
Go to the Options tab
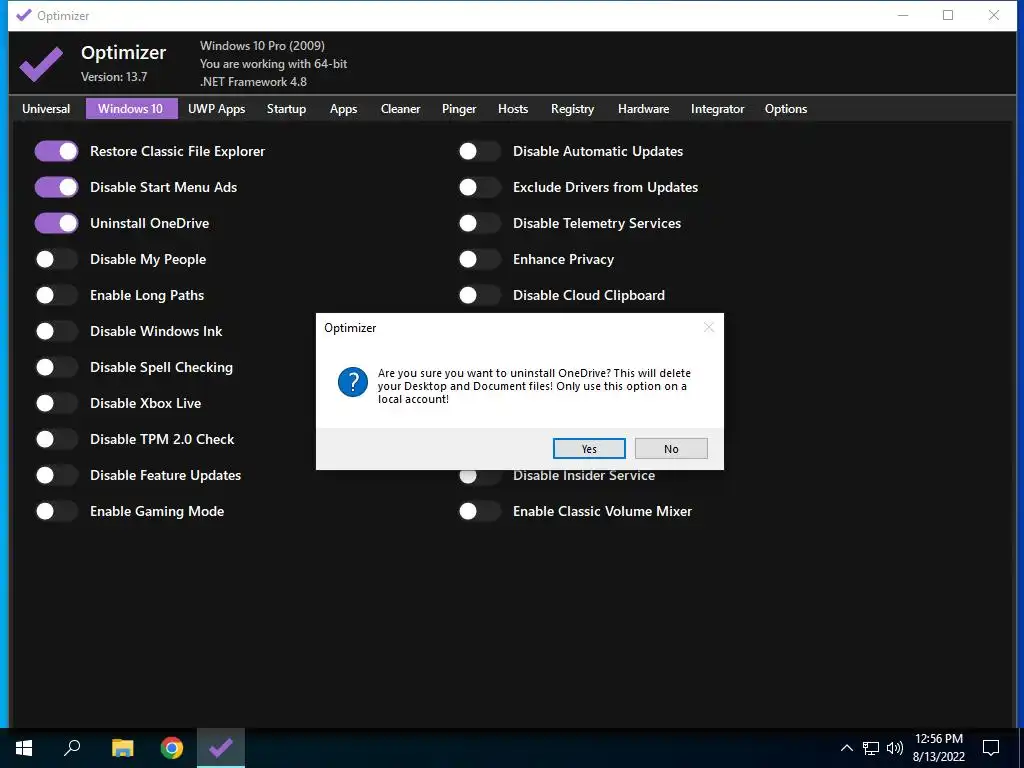click(x=786, y=109)
